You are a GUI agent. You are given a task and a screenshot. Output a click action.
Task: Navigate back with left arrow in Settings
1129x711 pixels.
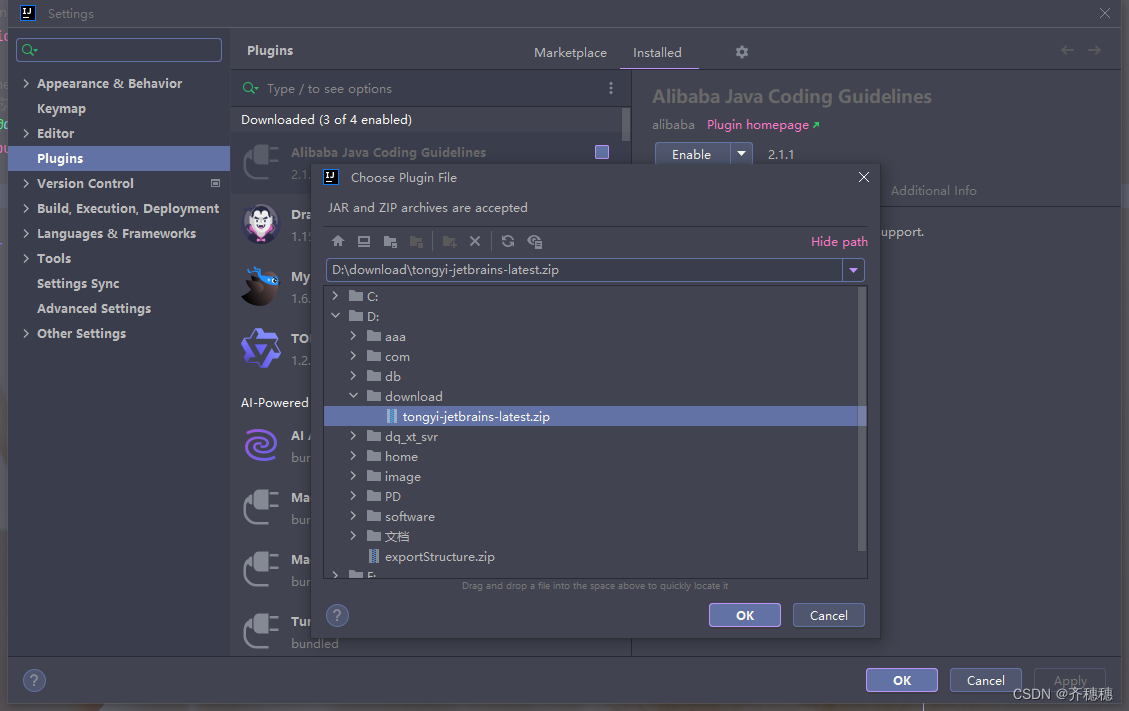pos(1067,50)
